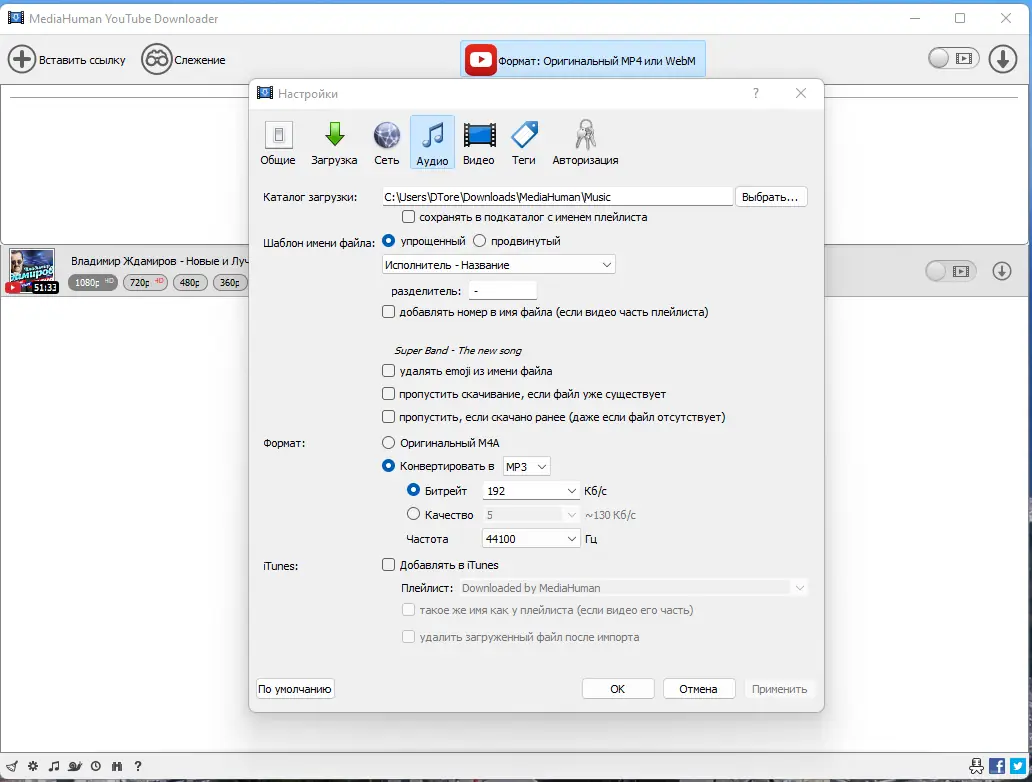The width and height of the screenshot is (1032, 782).
Task: Click the Владимир Ждамиров video thumbnail
Action: coord(32,271)
